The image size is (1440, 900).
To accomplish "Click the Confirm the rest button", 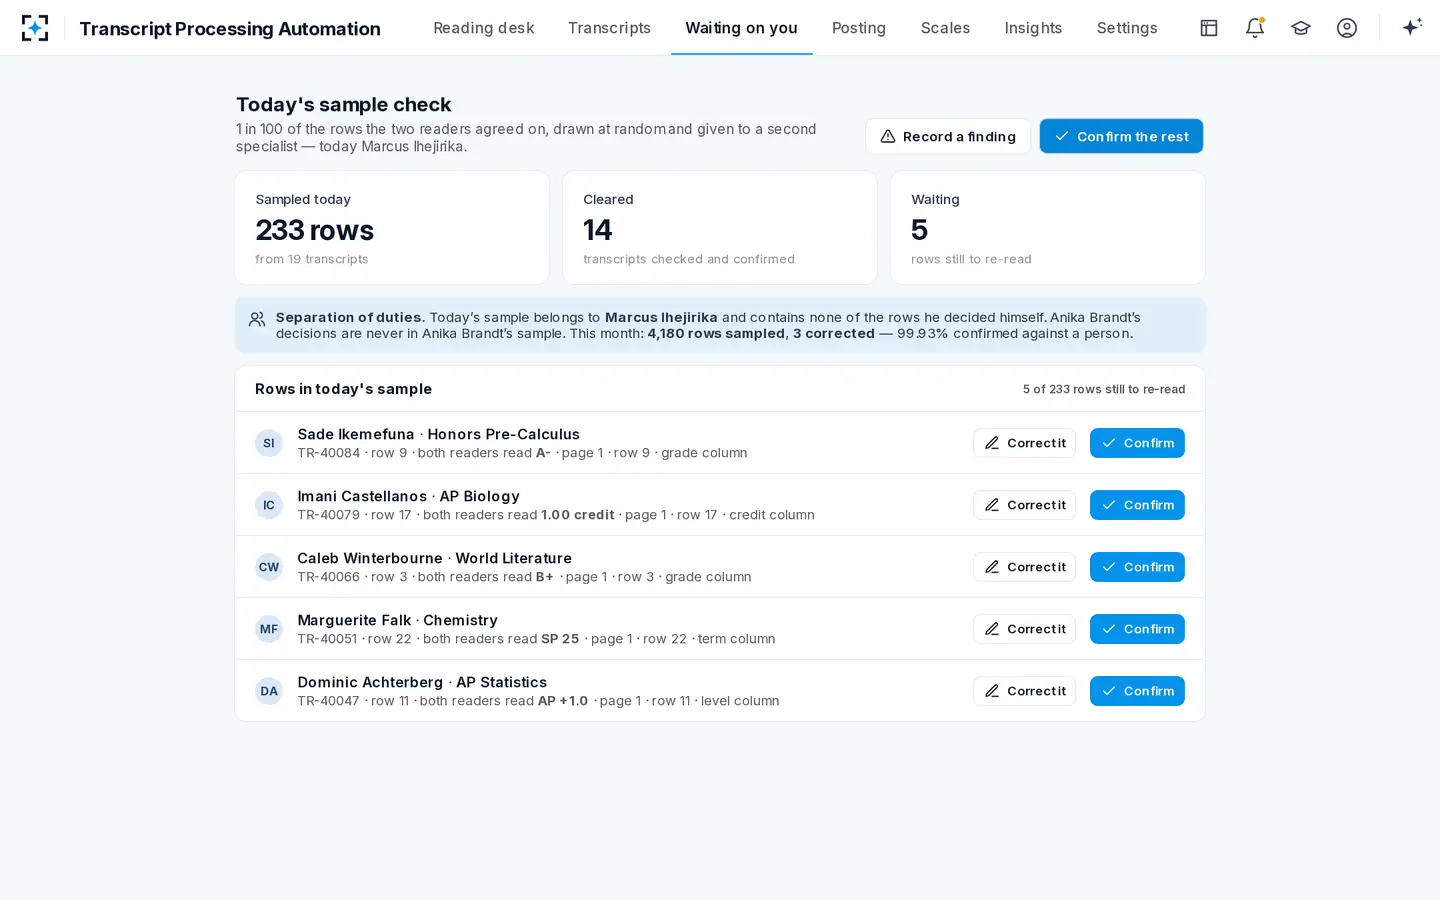I will click(x=1121, y=136).
